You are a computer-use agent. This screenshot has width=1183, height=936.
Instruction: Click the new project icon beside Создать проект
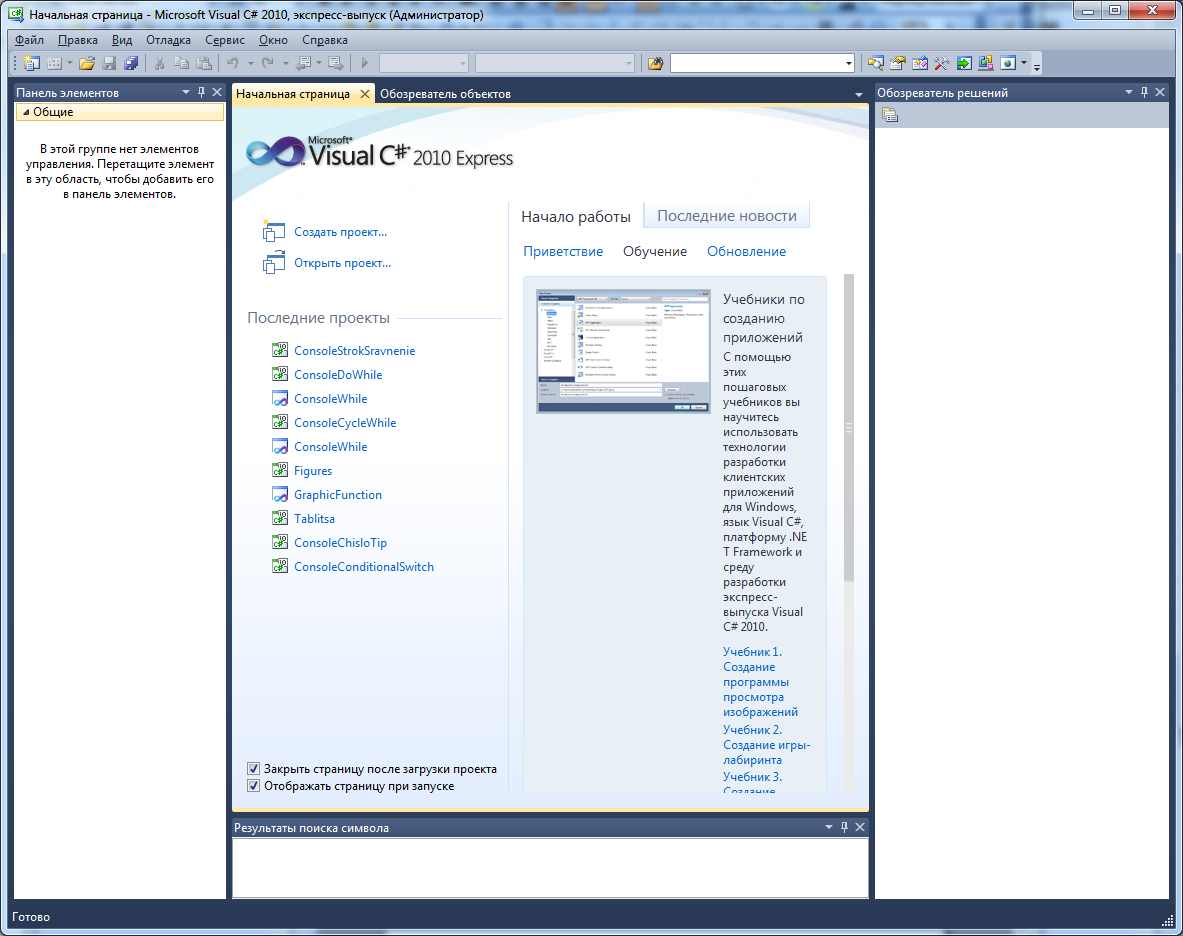coord(273,231)
